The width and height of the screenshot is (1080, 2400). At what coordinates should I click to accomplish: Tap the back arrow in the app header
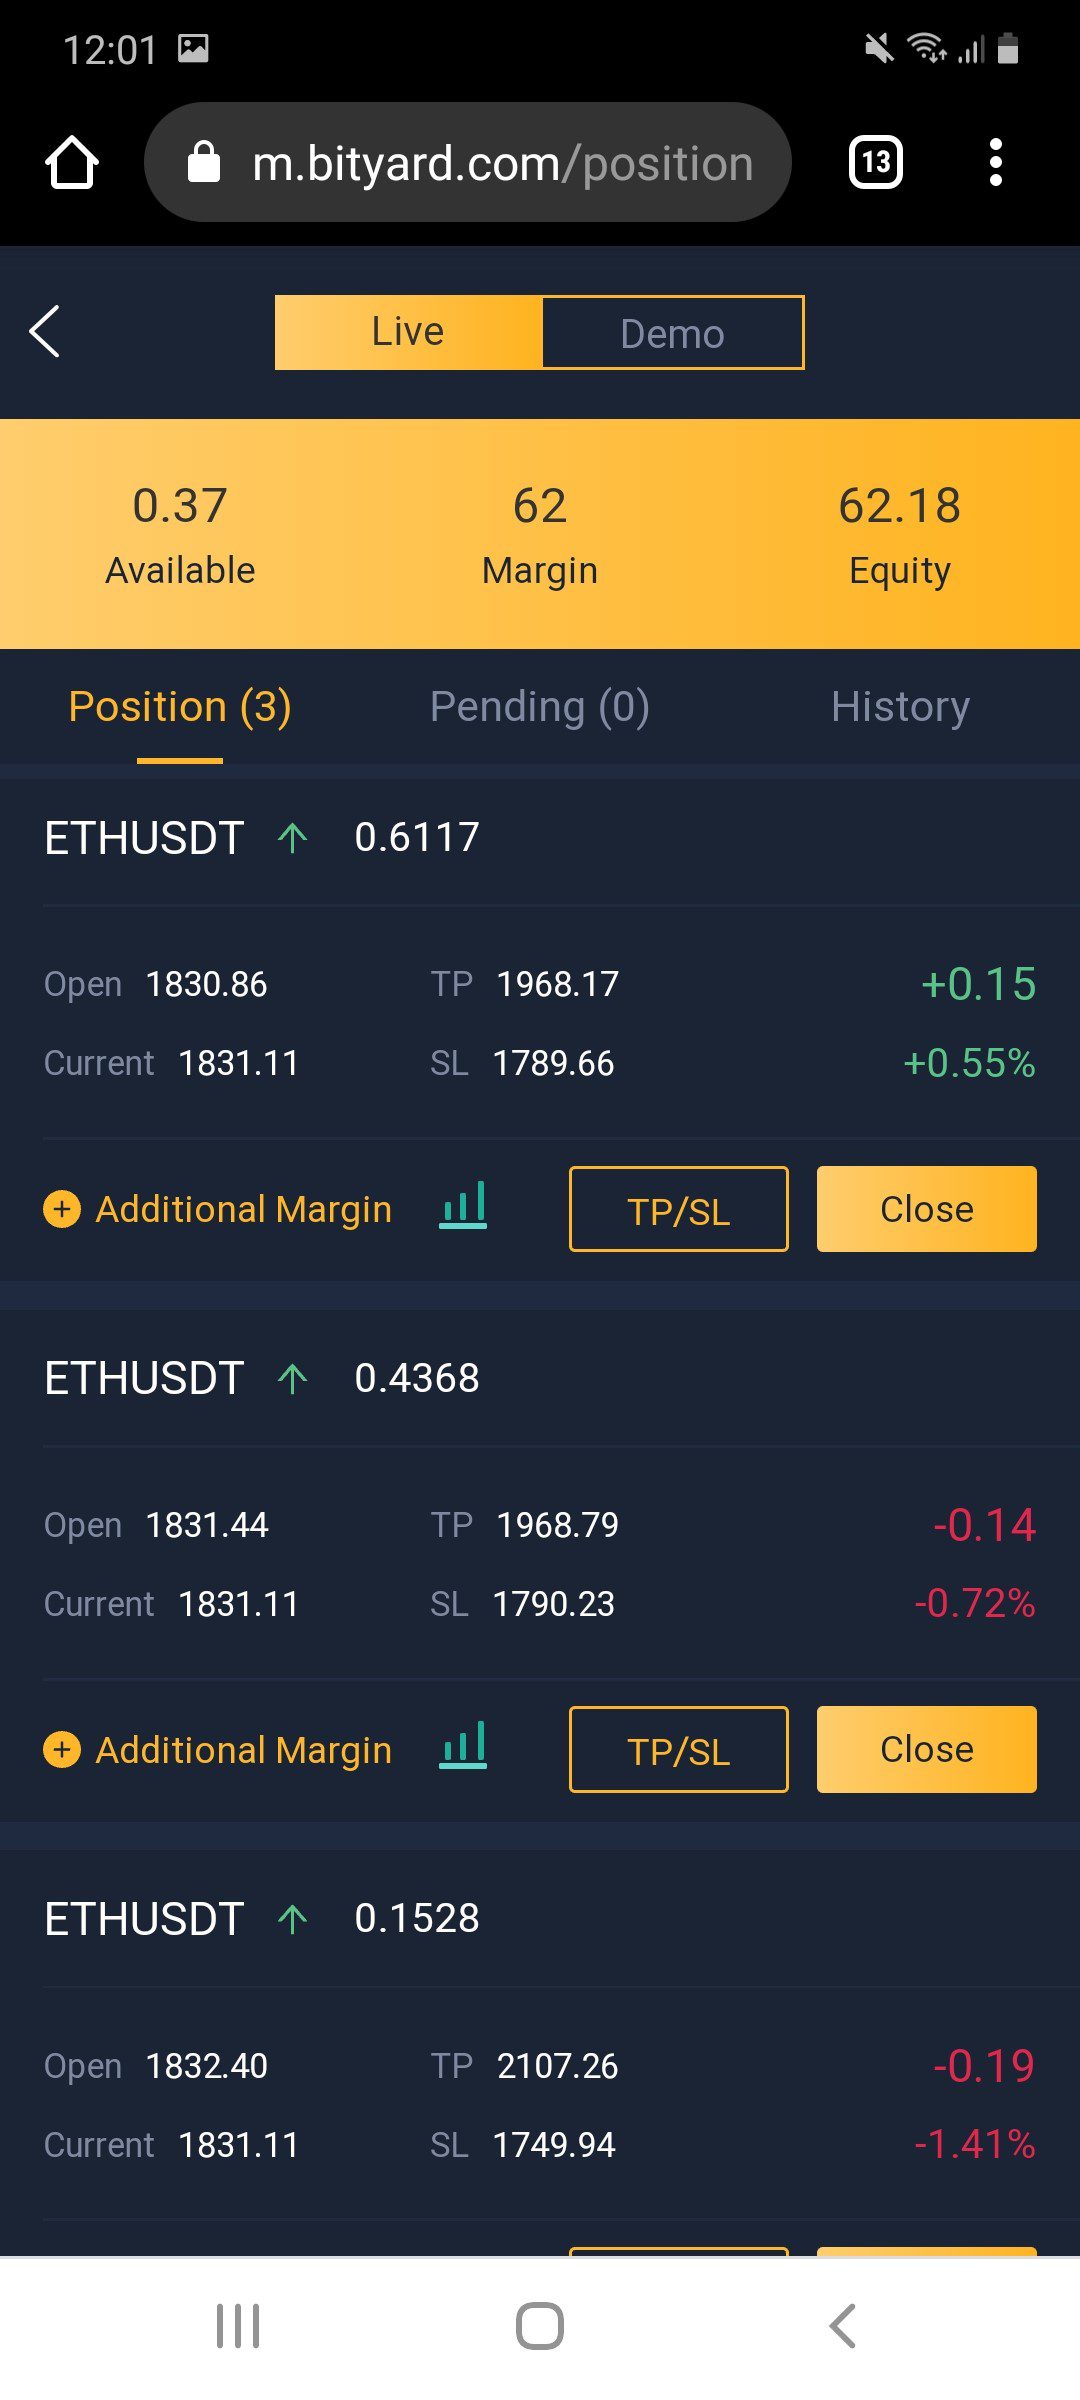point(45,331)
